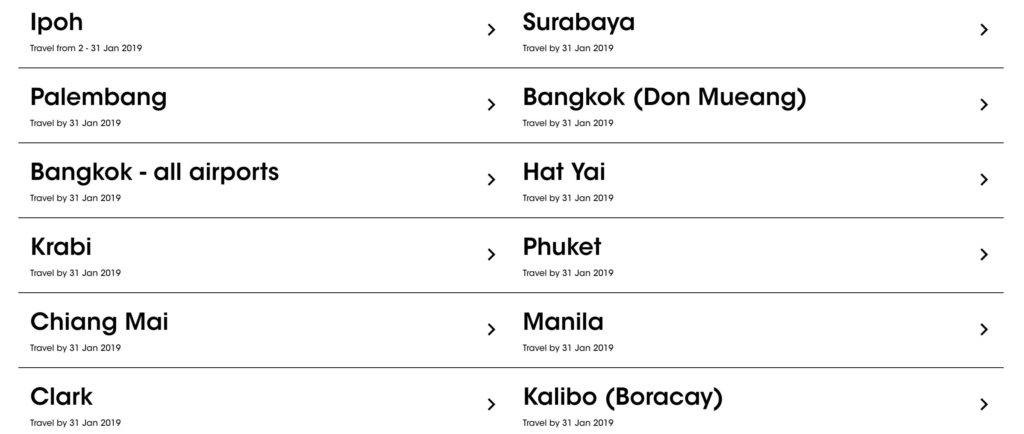1024x434 pixels.
Task: Open the Phuket destination title
Action: click(562, 246)
